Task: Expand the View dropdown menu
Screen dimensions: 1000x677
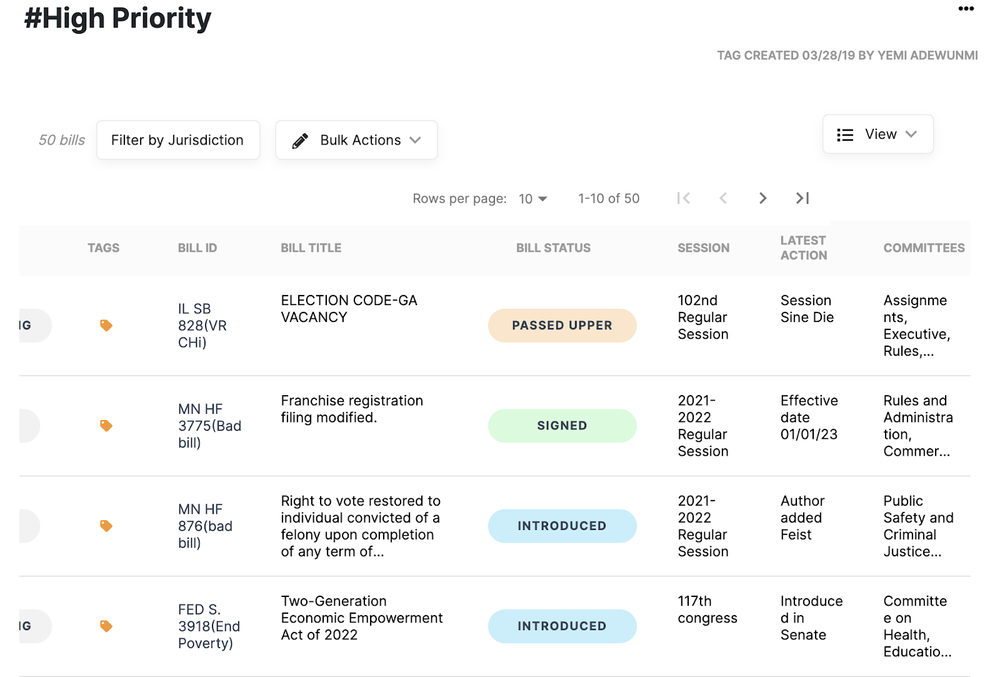Action: point(877,134)
